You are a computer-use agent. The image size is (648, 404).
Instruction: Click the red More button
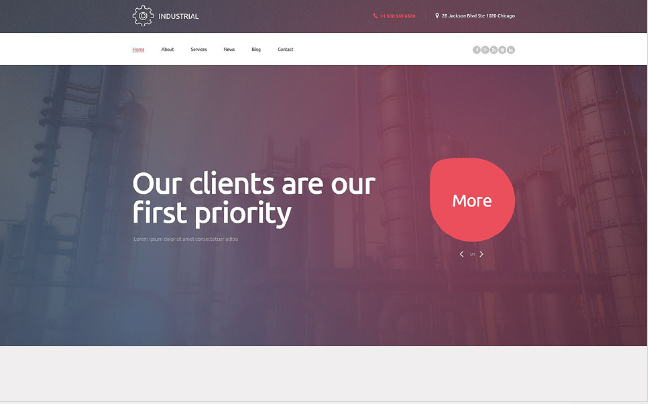tap(472, 200)
